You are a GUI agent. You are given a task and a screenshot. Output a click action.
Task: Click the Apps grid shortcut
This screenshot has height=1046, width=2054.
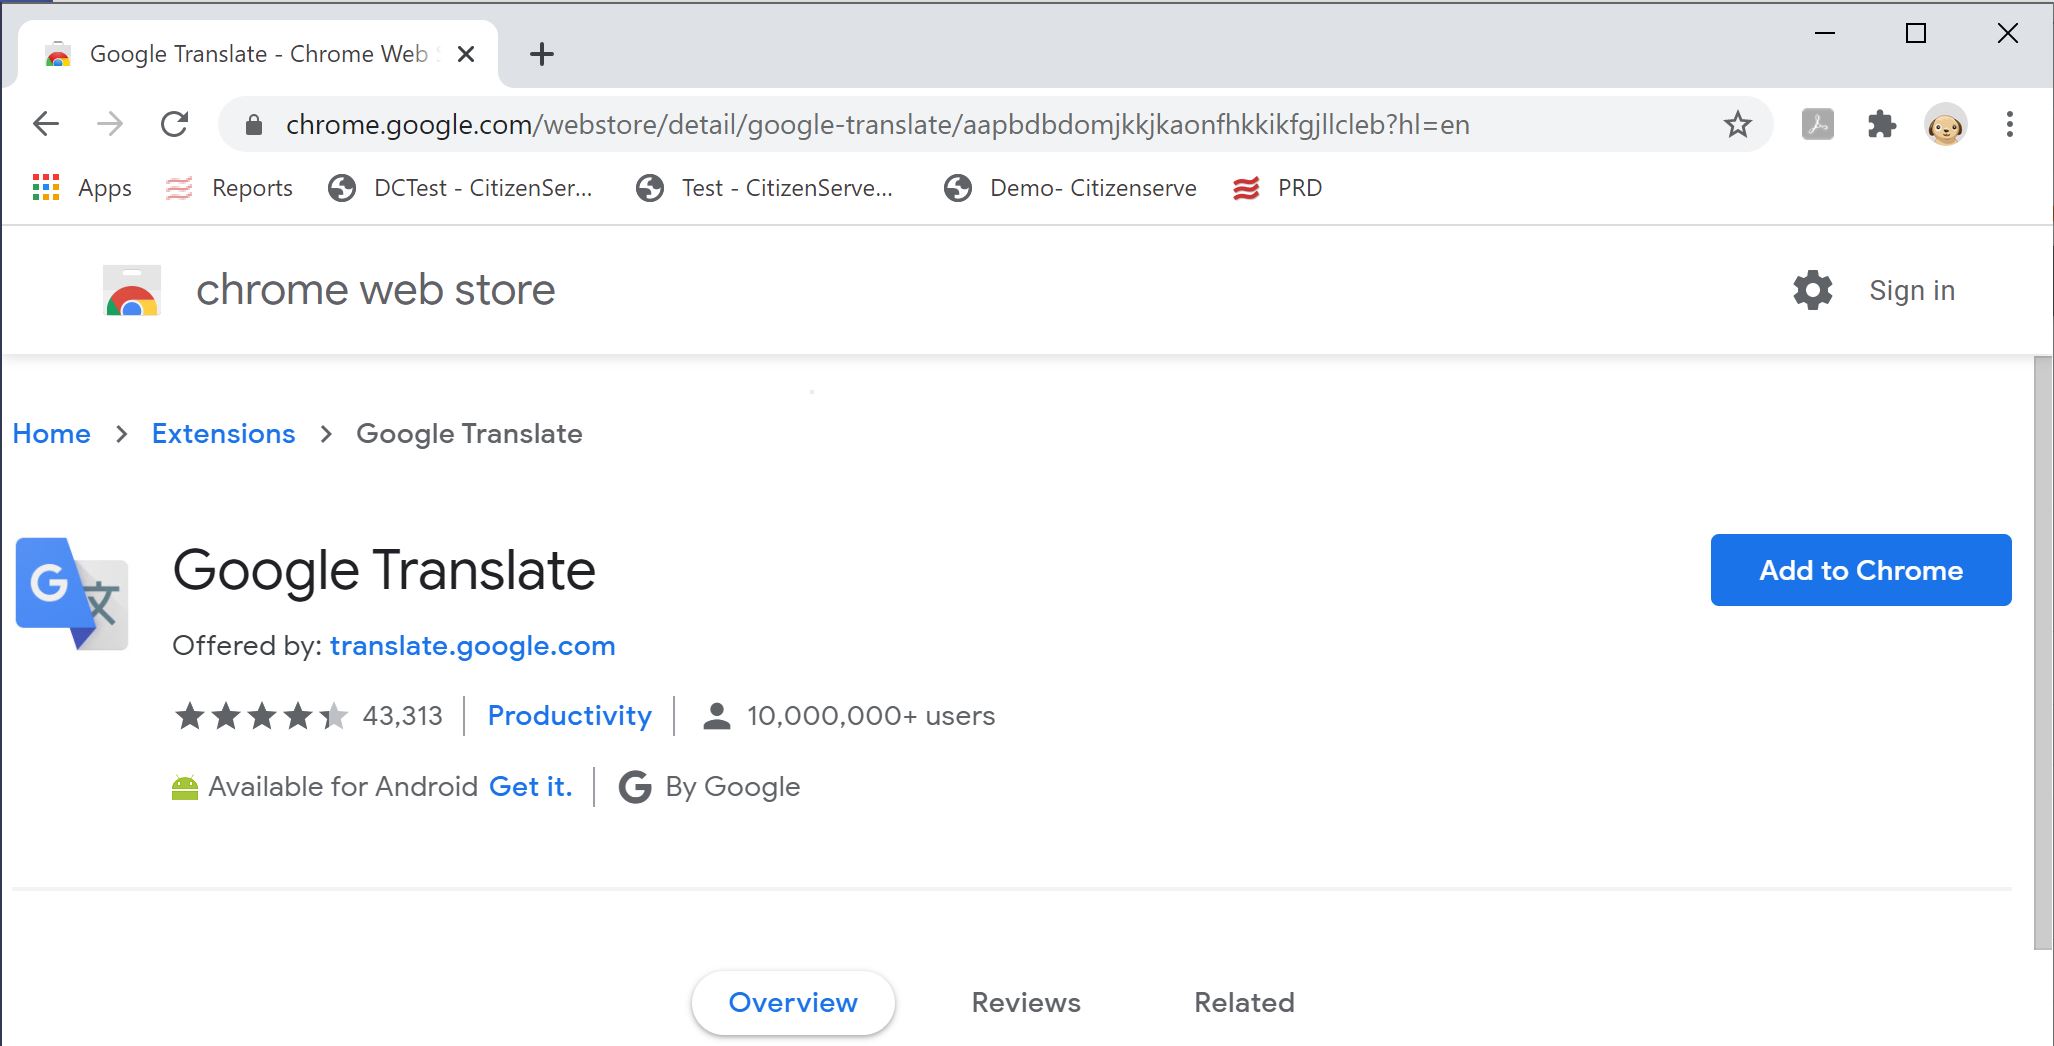pyautogui.click(x=82, y=188)
